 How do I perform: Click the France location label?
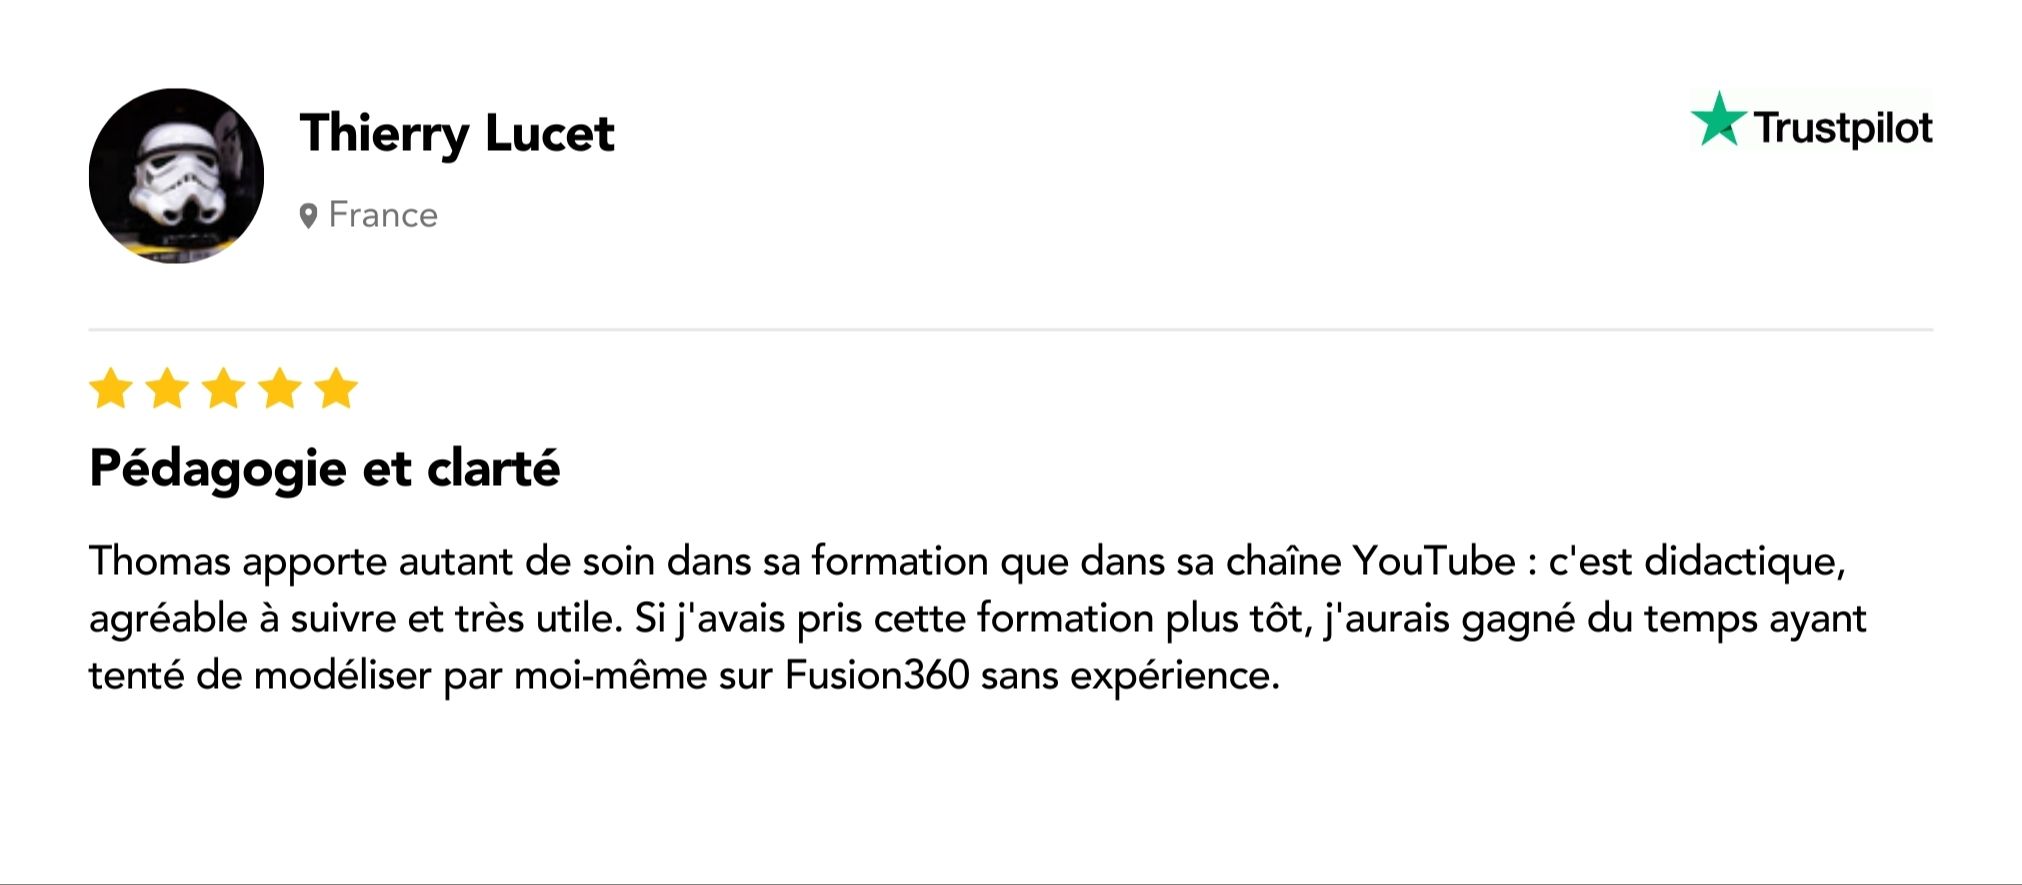pyautogui.click(x=383, y=215)
